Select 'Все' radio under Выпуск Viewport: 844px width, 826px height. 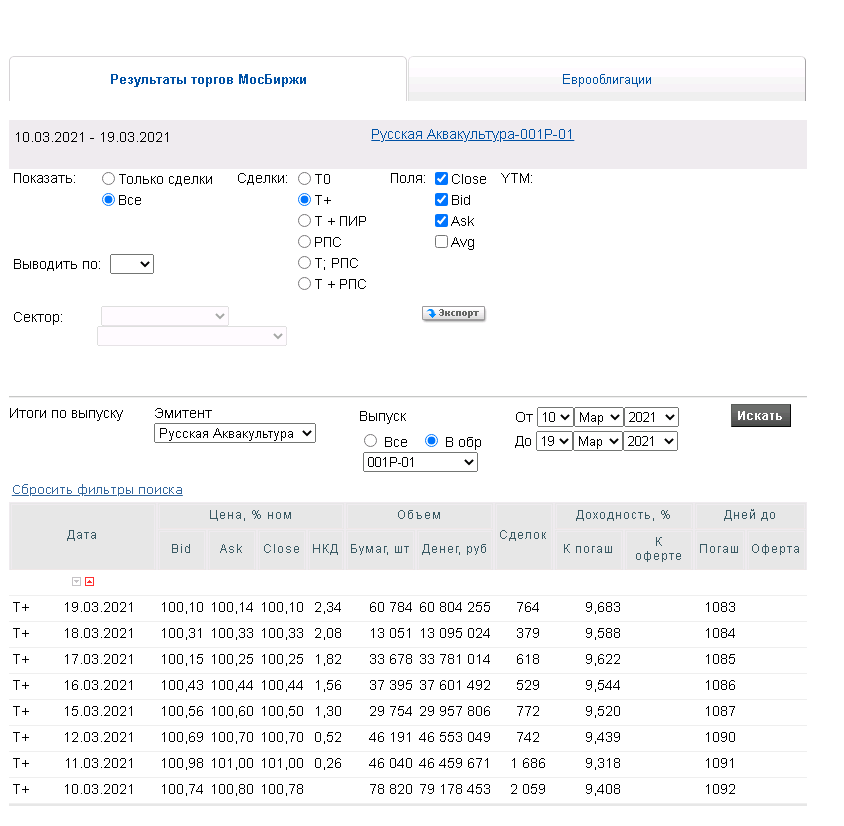[370, 441]
